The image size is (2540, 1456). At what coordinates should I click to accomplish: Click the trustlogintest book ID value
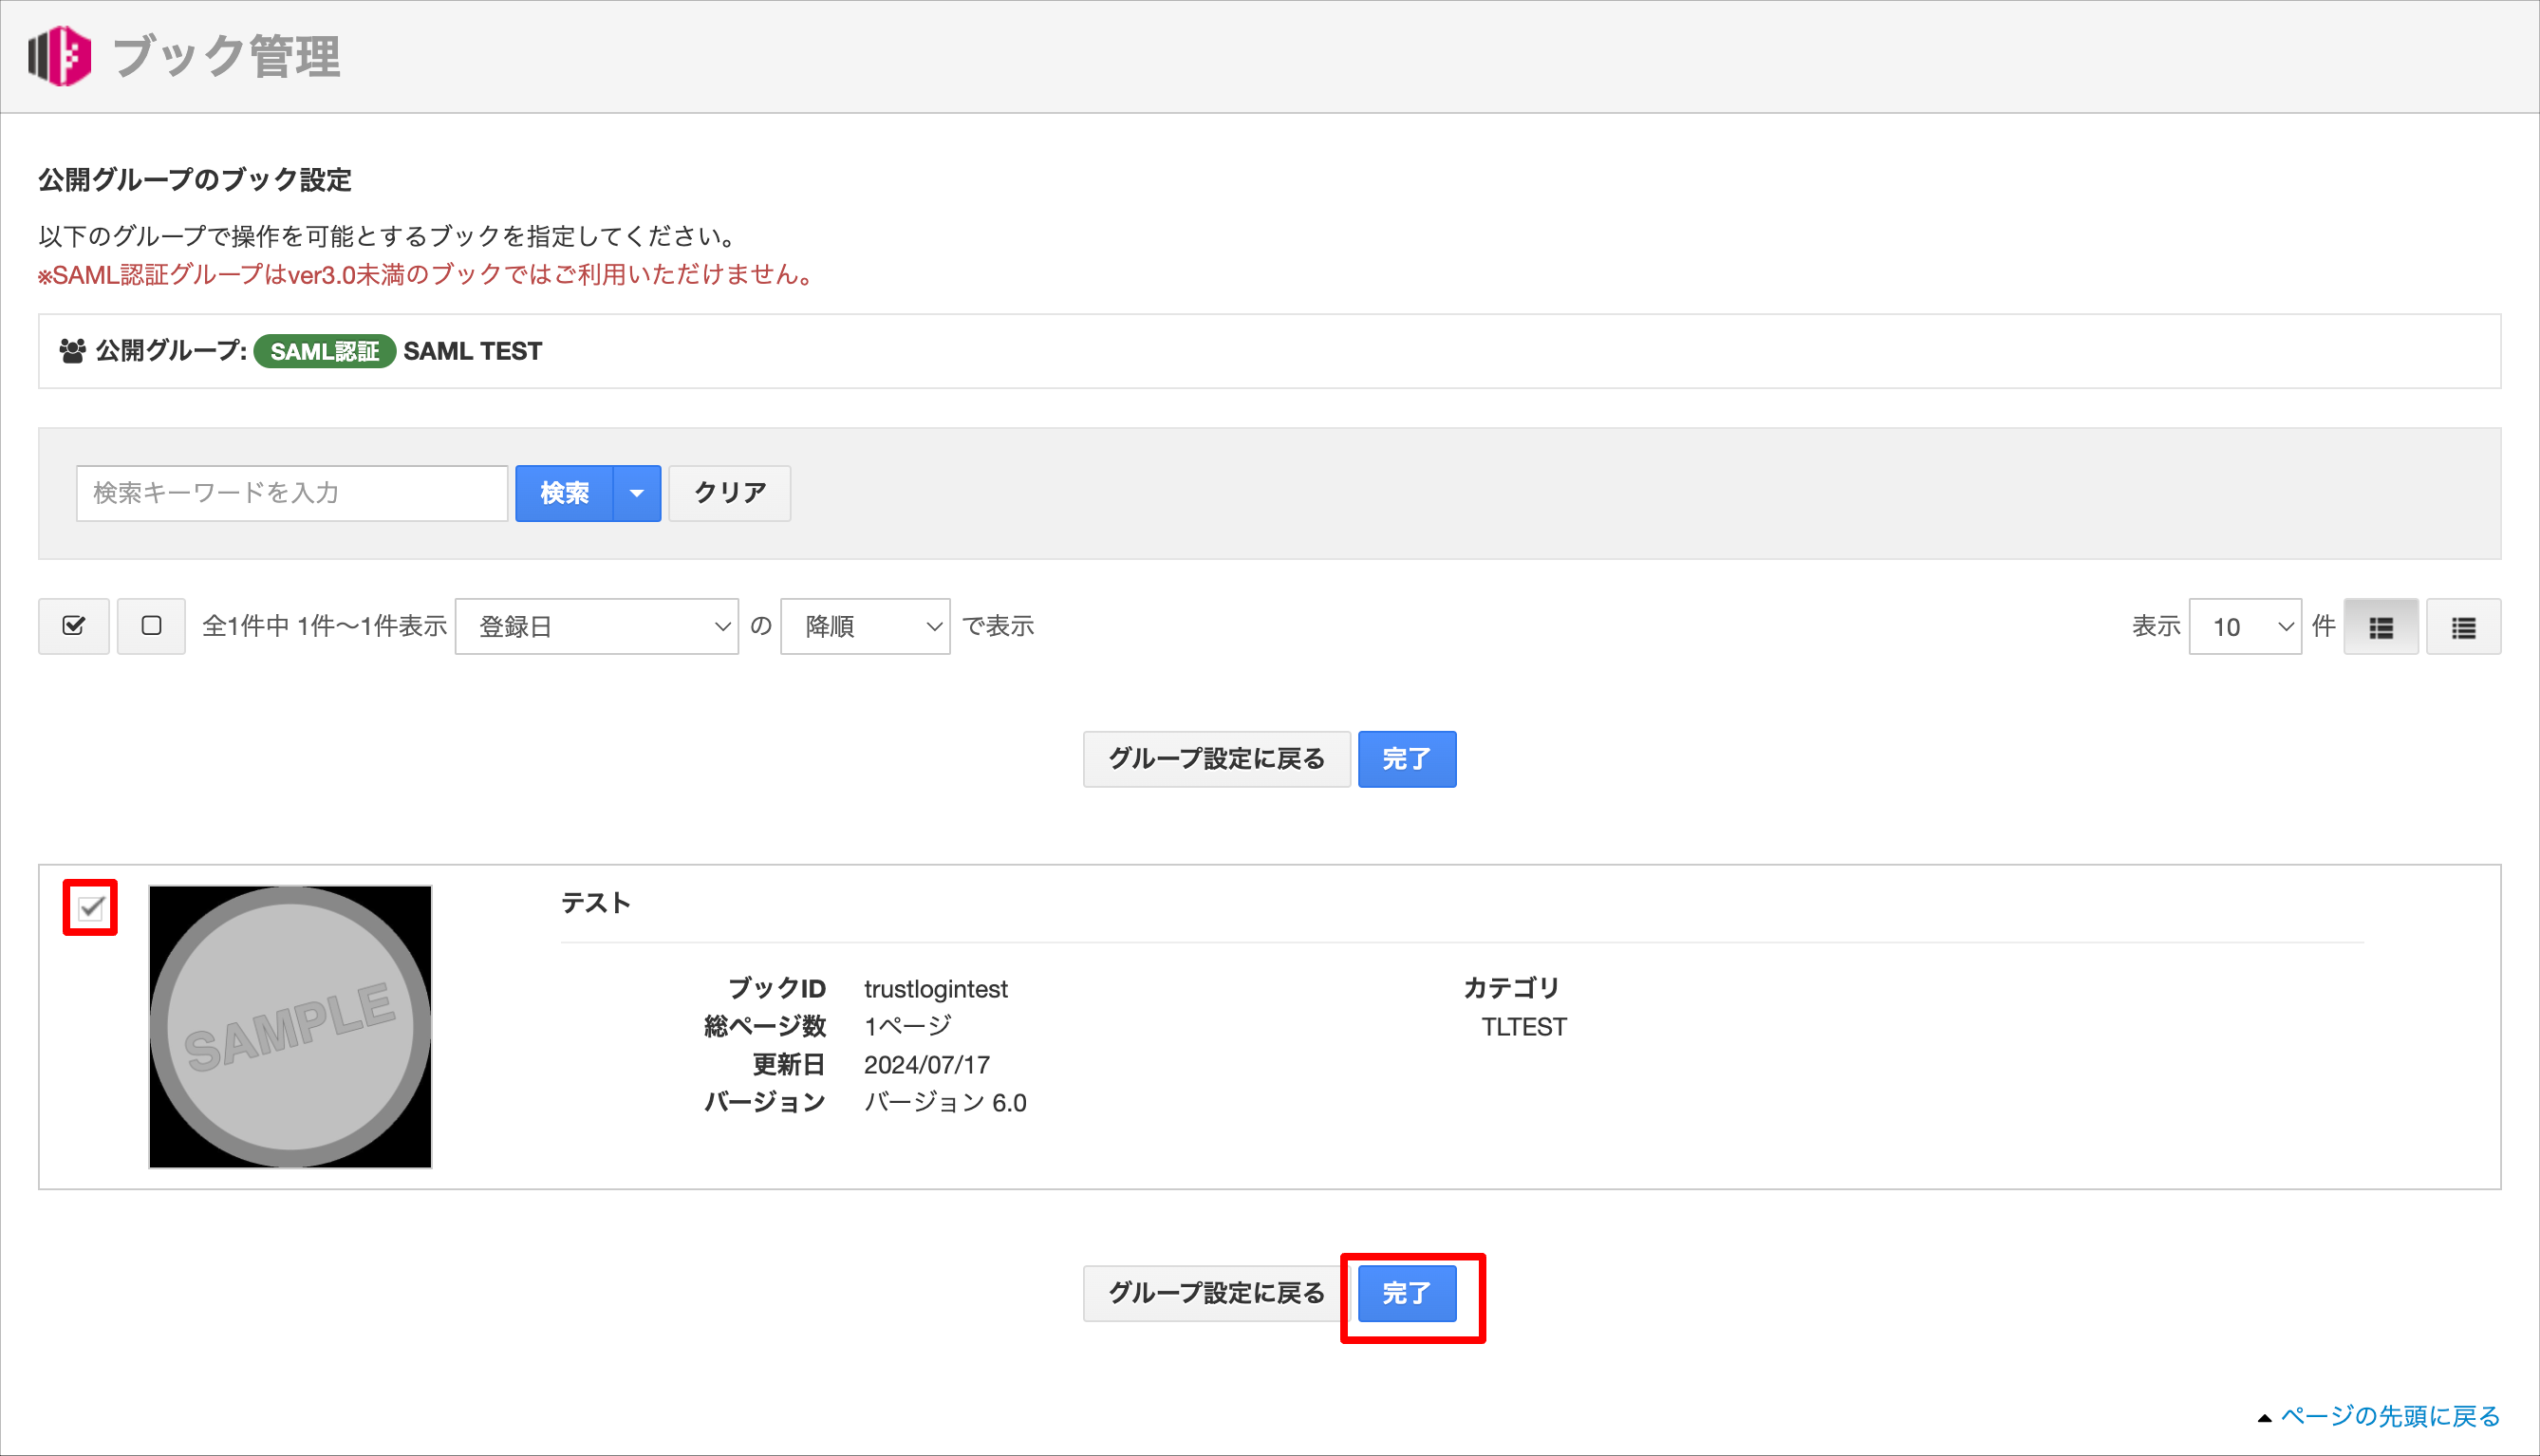point(936,989)
